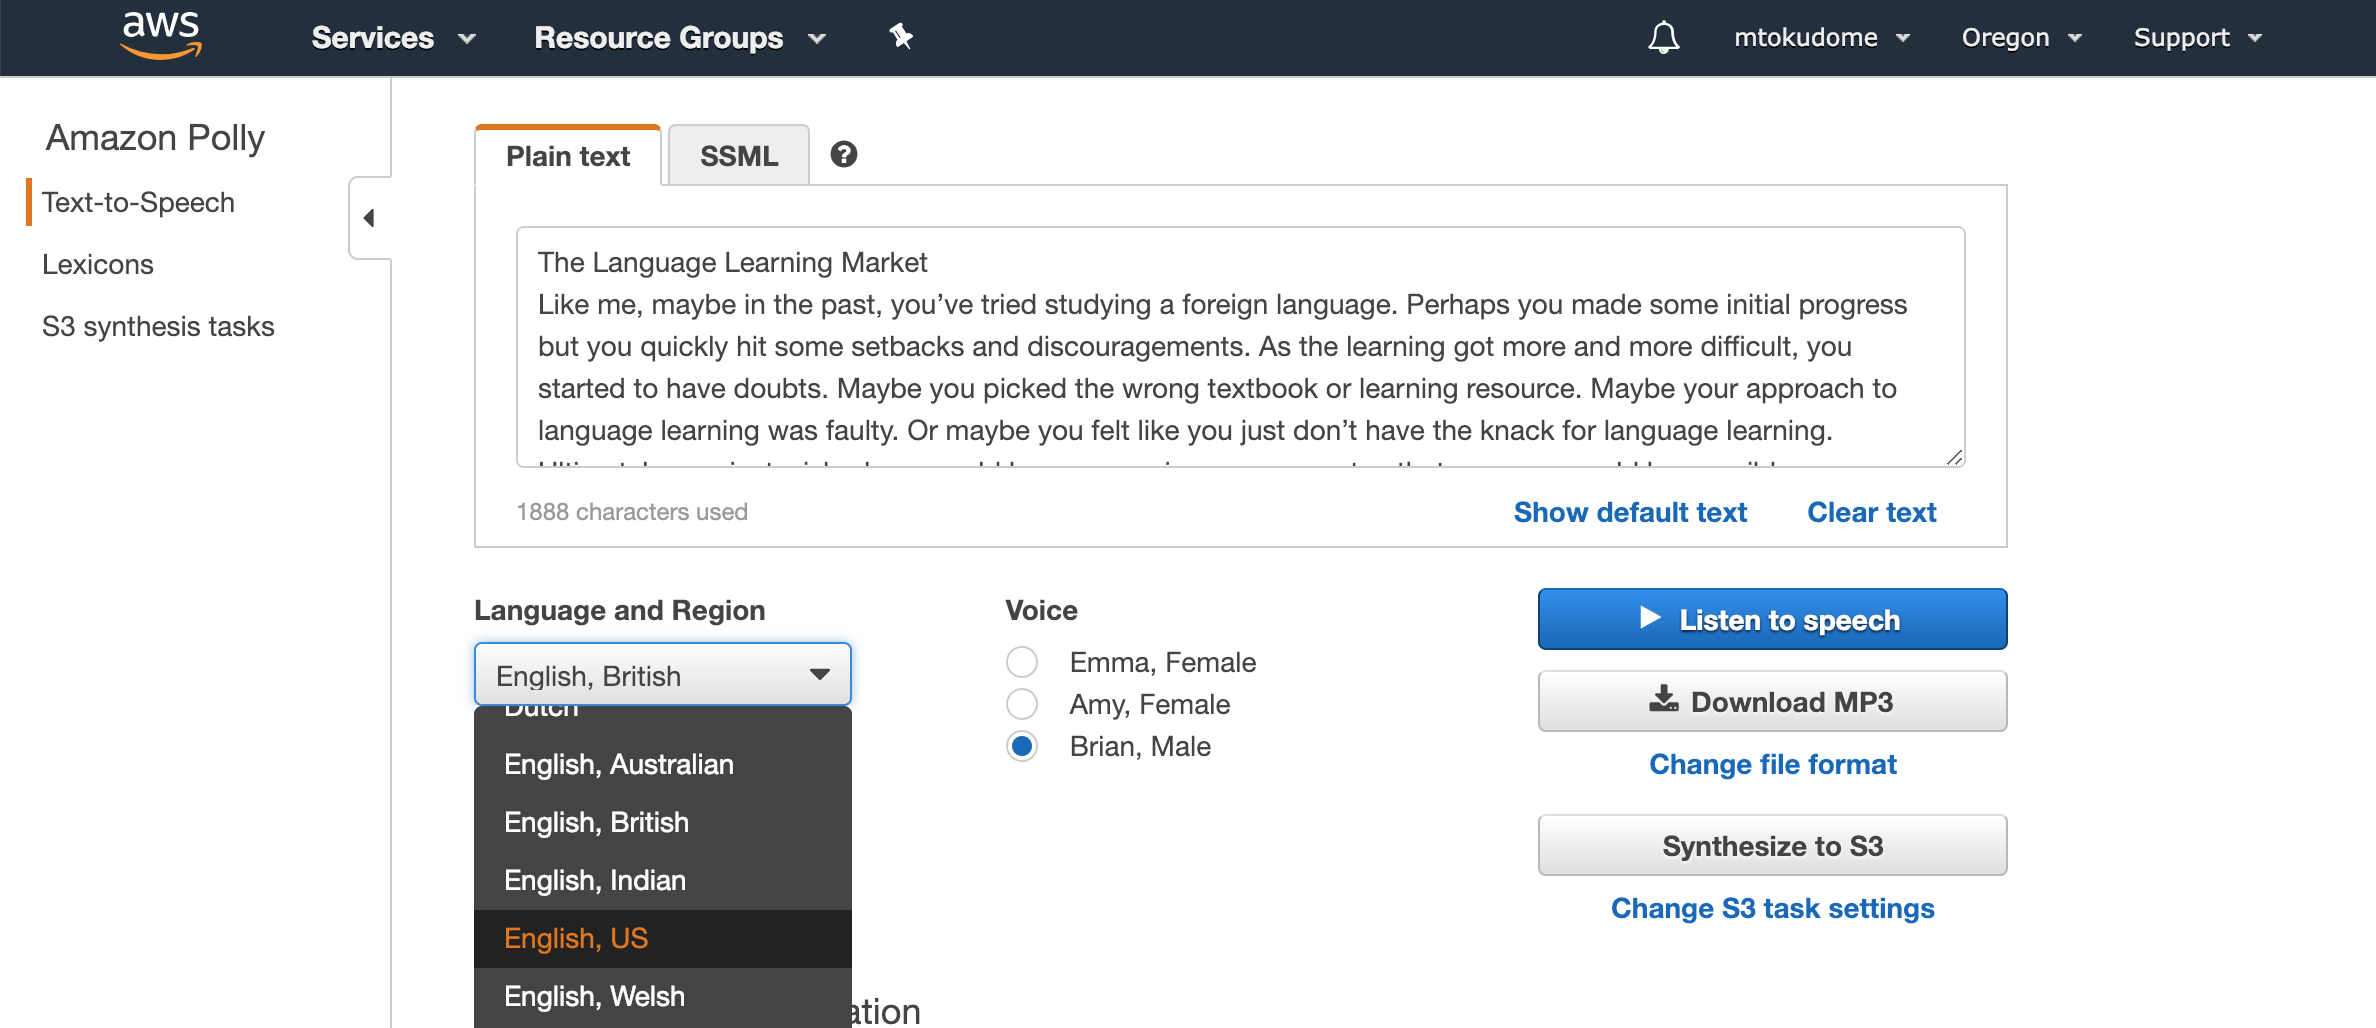Open the Oregon region selector

point(2021,38)
